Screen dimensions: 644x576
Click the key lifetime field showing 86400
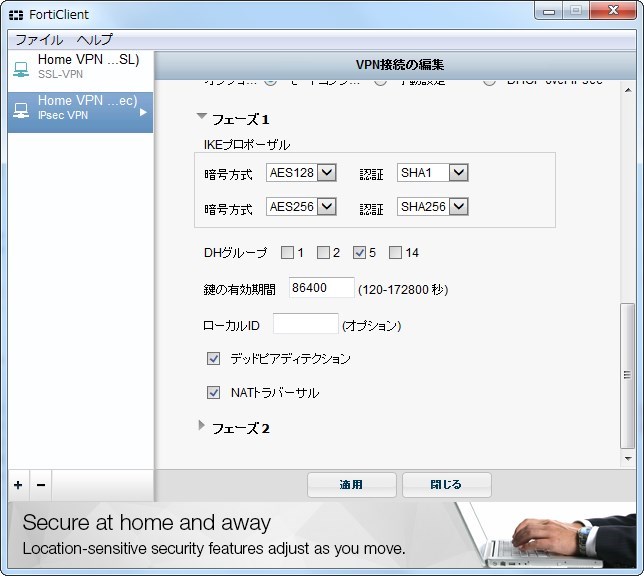(x=322, y=288)
